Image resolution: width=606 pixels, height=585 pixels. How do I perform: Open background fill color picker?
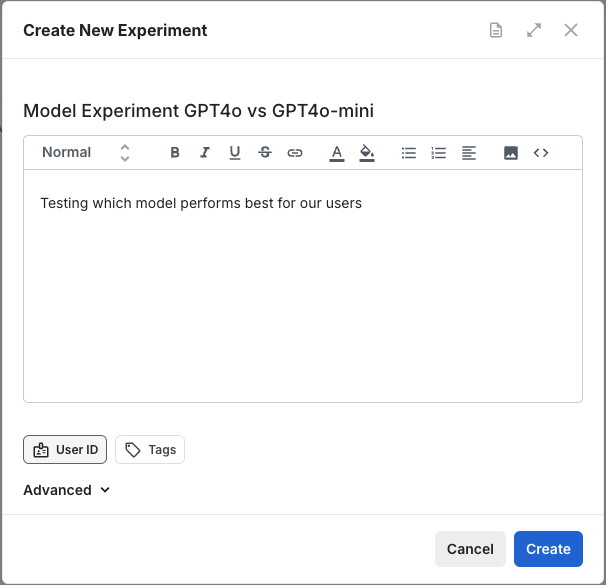click(x=367, y=153)
